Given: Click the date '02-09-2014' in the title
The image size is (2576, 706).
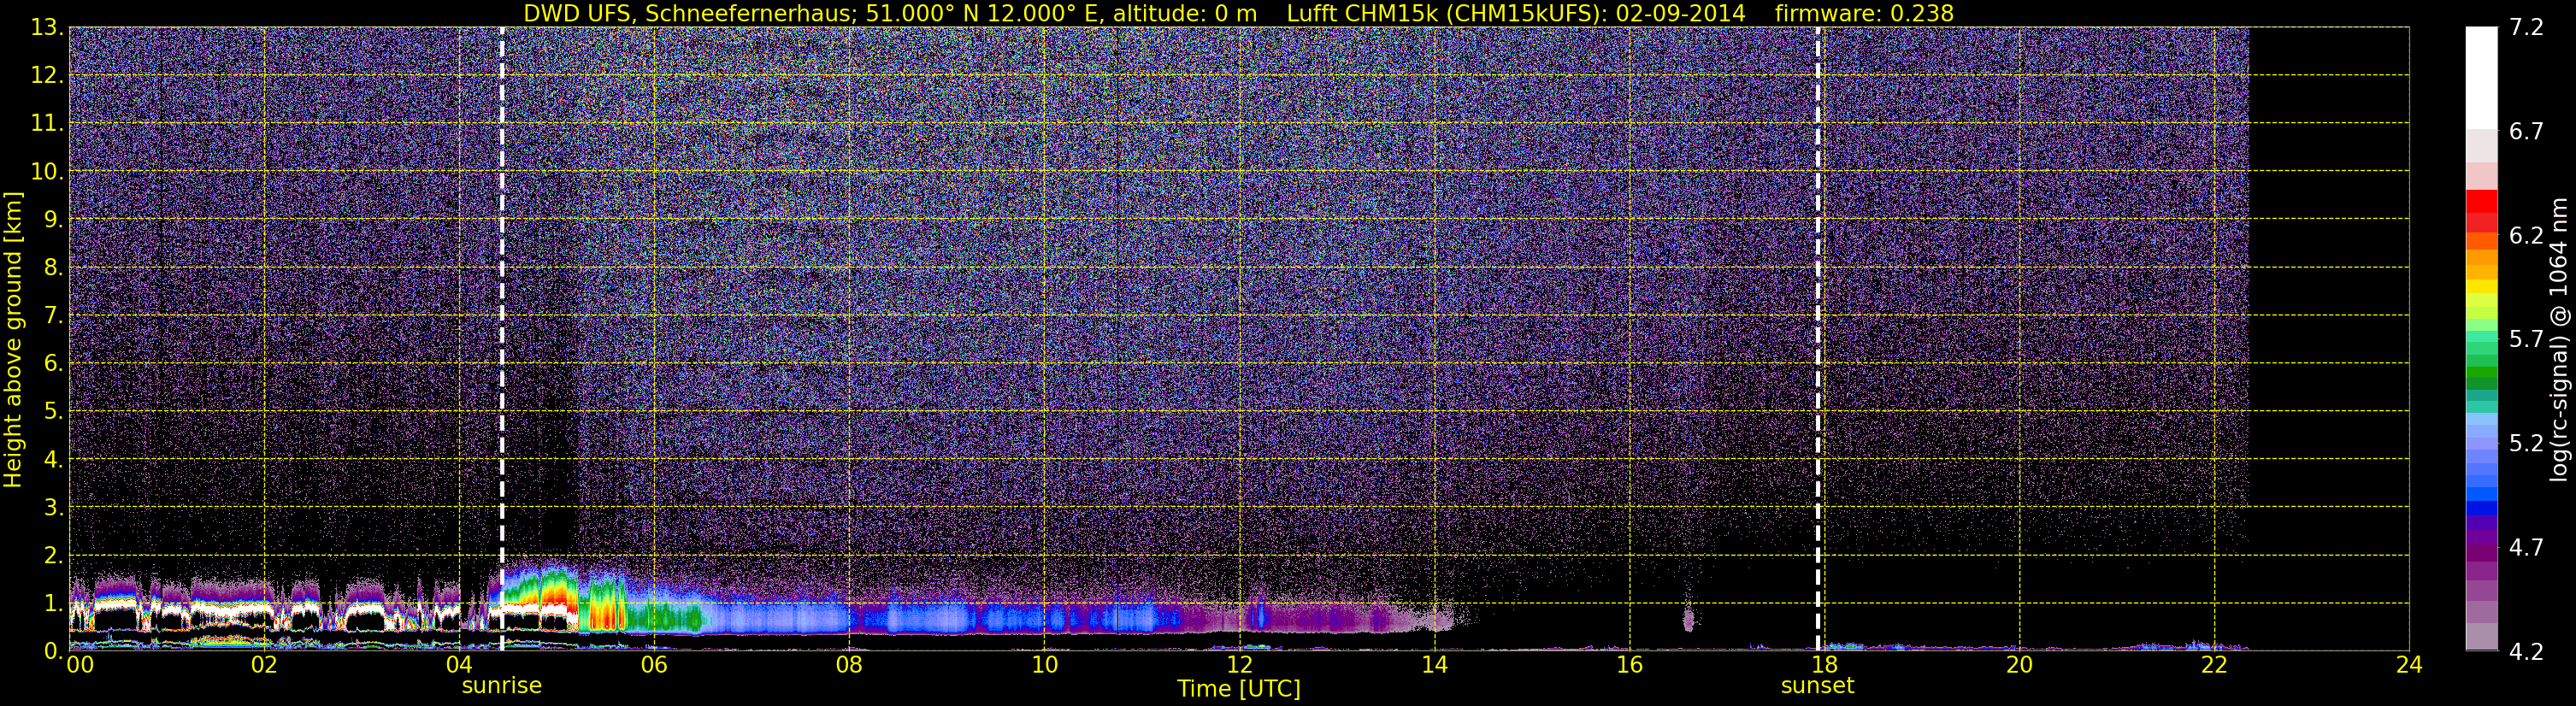Looking at the screenshot, I should tap(1680, 13).
